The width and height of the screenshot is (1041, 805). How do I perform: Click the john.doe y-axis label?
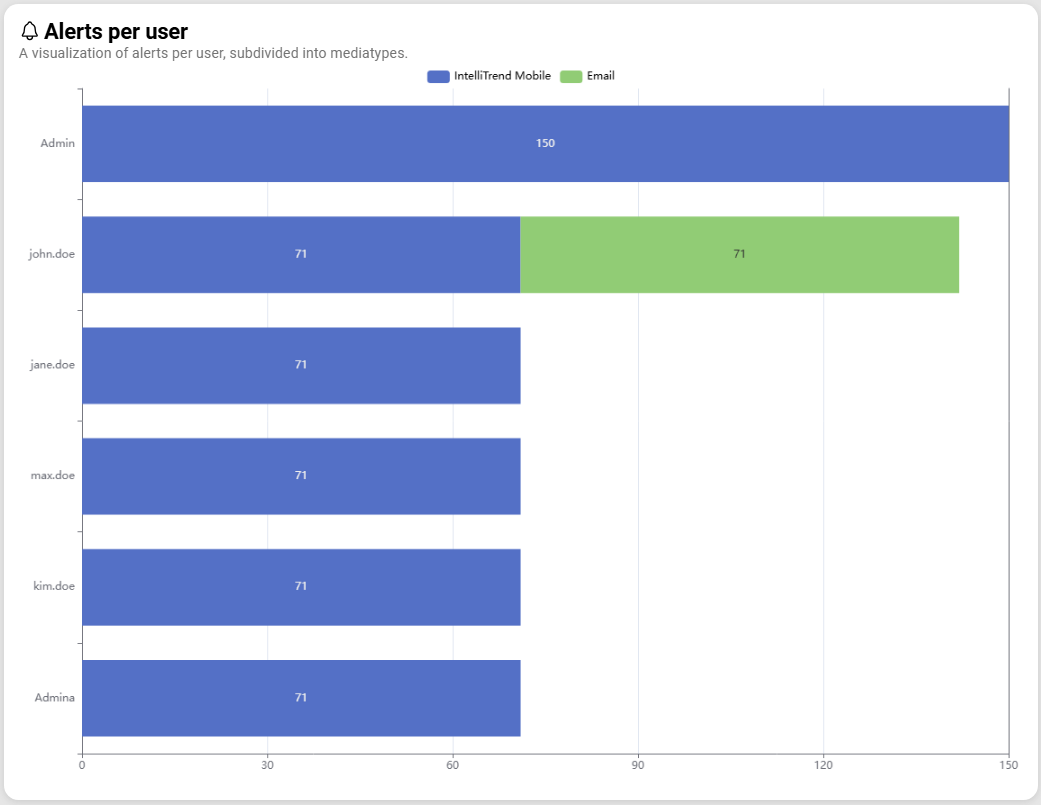click(x=52, y=254)
